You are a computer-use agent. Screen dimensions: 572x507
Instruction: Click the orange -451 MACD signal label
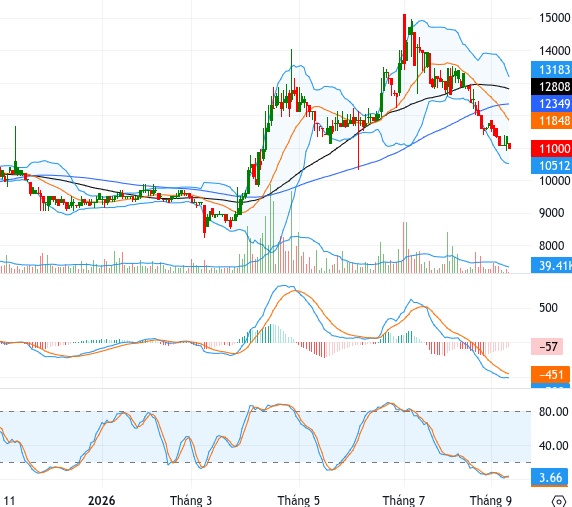550,375
